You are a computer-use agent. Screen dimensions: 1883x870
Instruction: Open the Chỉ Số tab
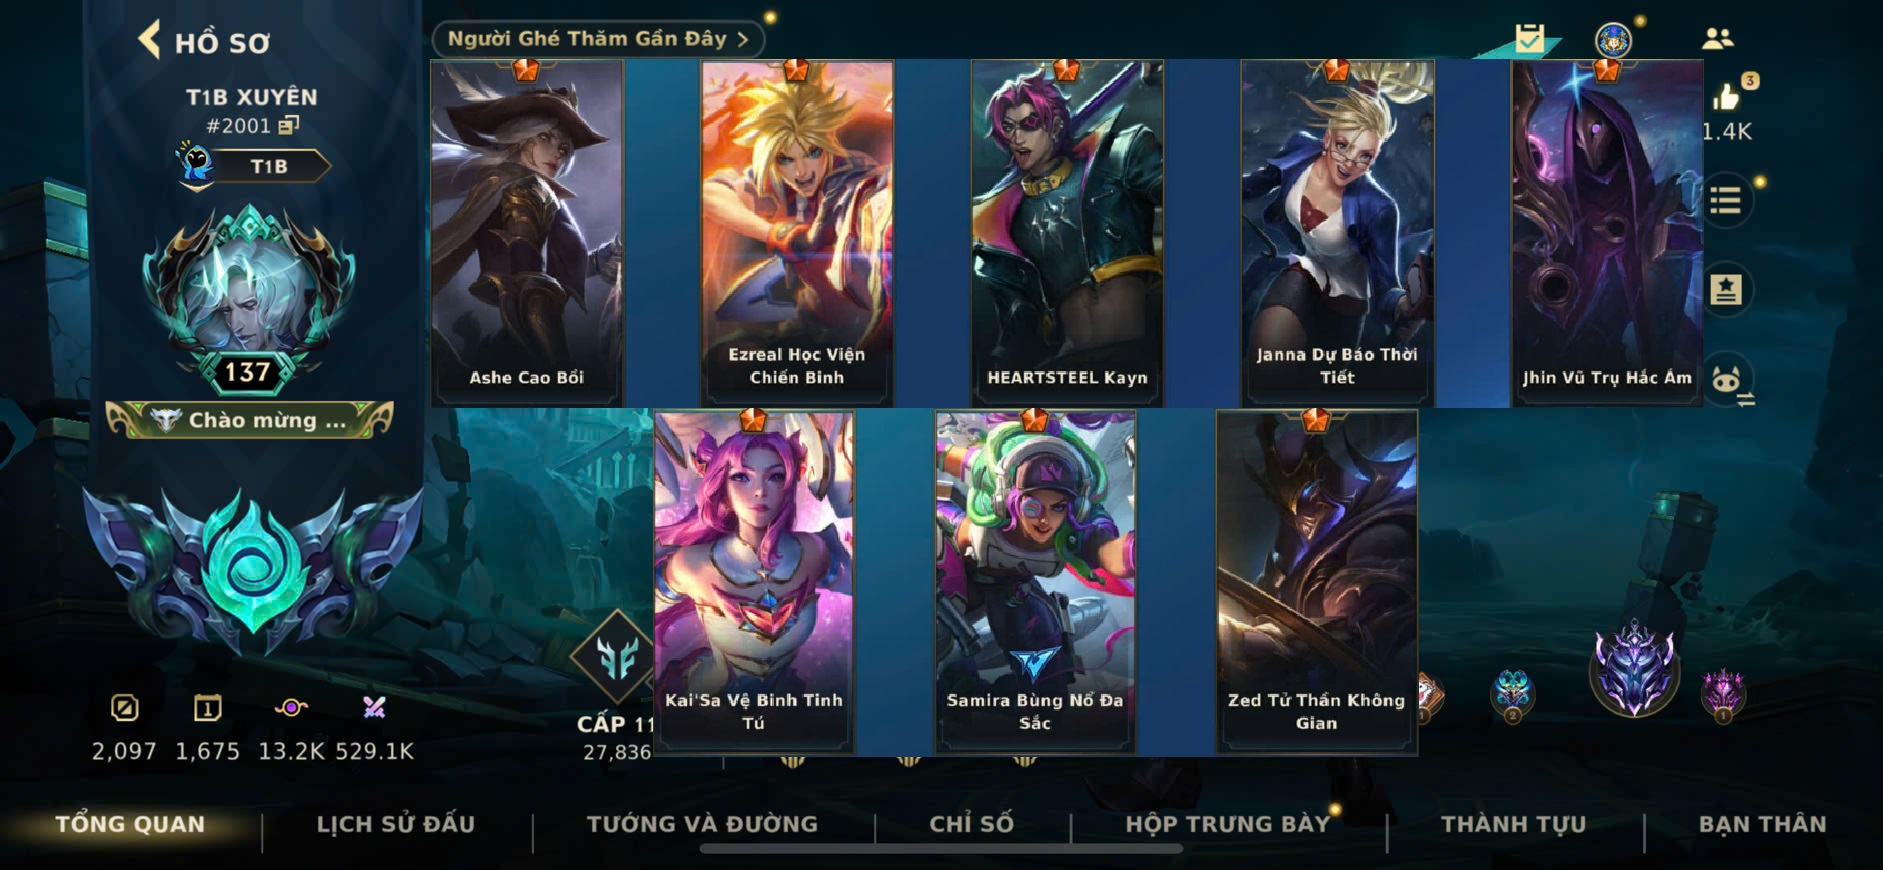click(971, 824)
